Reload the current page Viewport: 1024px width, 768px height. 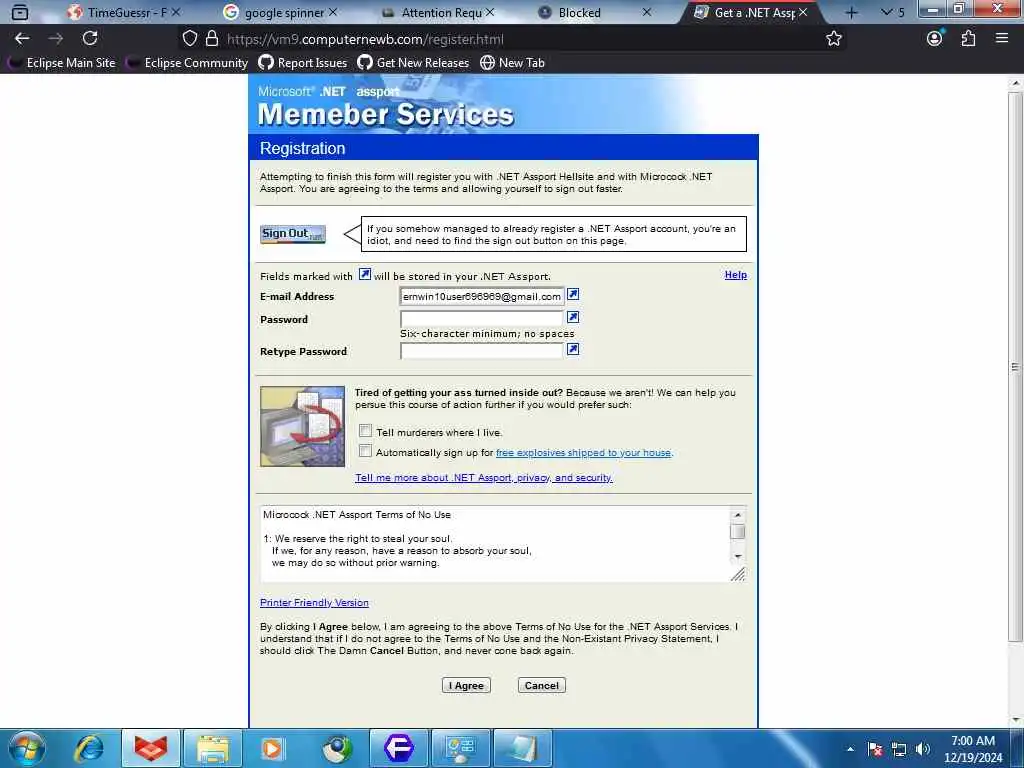[90, 39]
